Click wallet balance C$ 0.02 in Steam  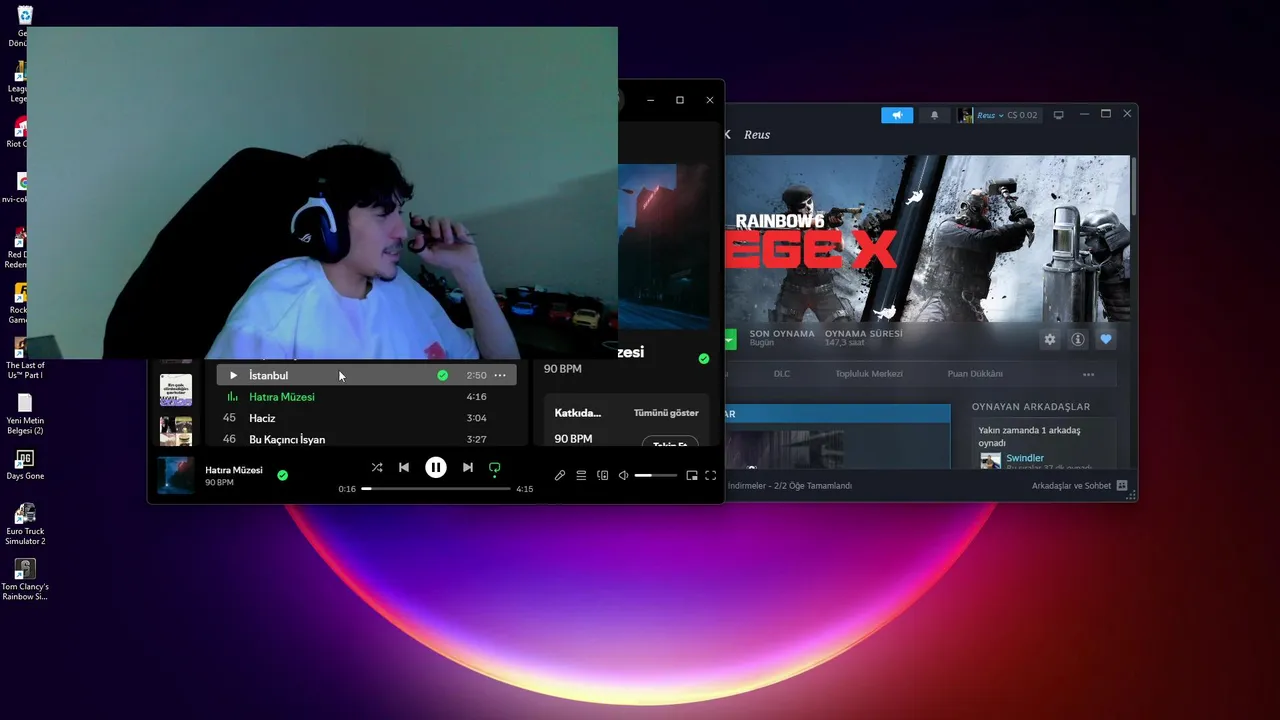1022,115
